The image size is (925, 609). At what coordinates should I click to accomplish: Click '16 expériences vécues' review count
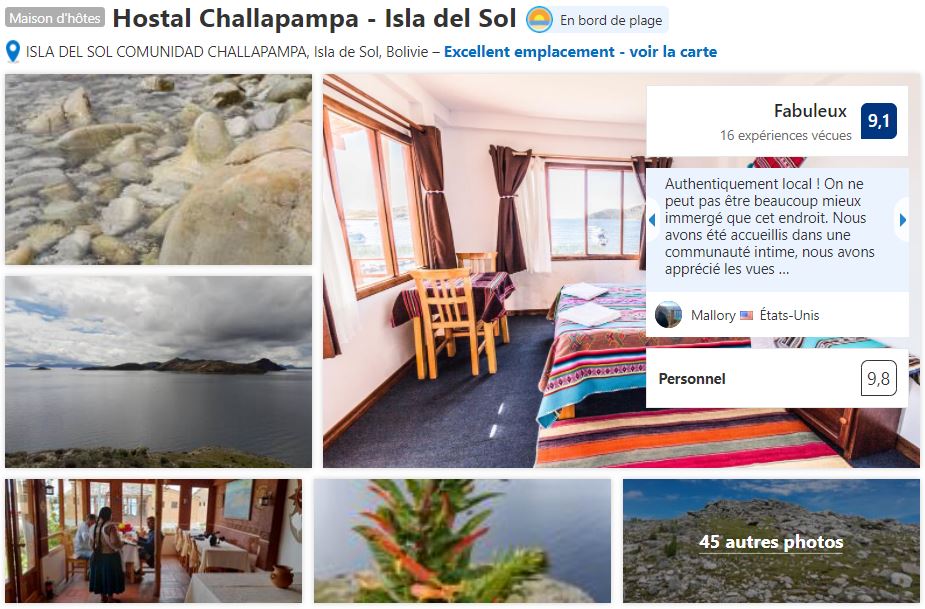coord(786,135)
